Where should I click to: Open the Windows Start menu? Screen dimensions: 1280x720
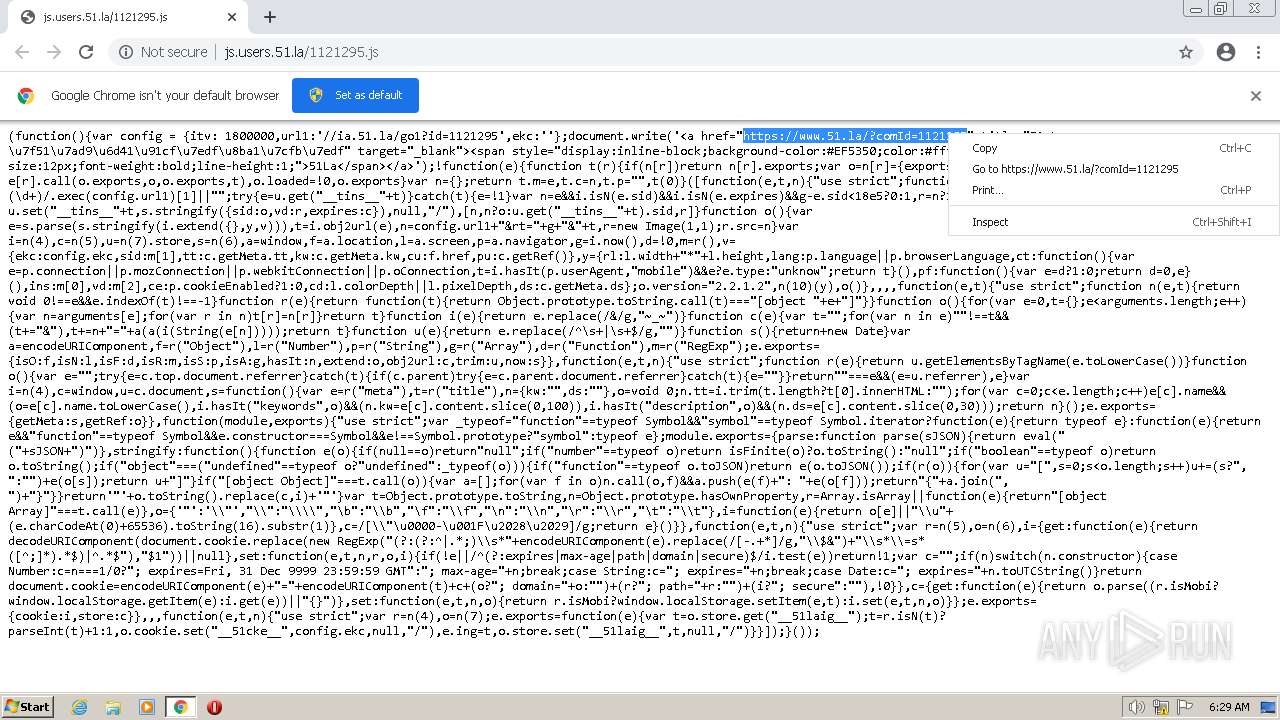[27, 707]
